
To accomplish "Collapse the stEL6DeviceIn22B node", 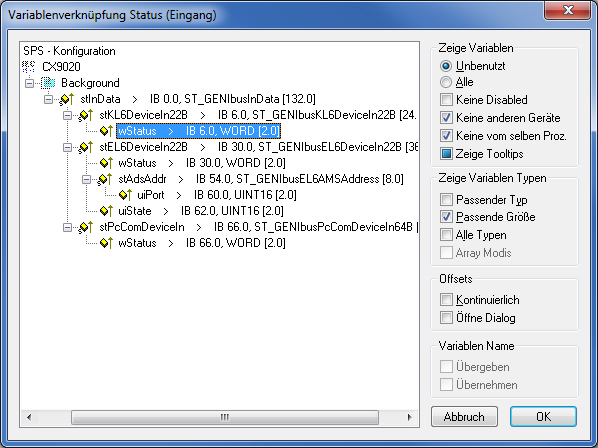I will click(68, 147).
